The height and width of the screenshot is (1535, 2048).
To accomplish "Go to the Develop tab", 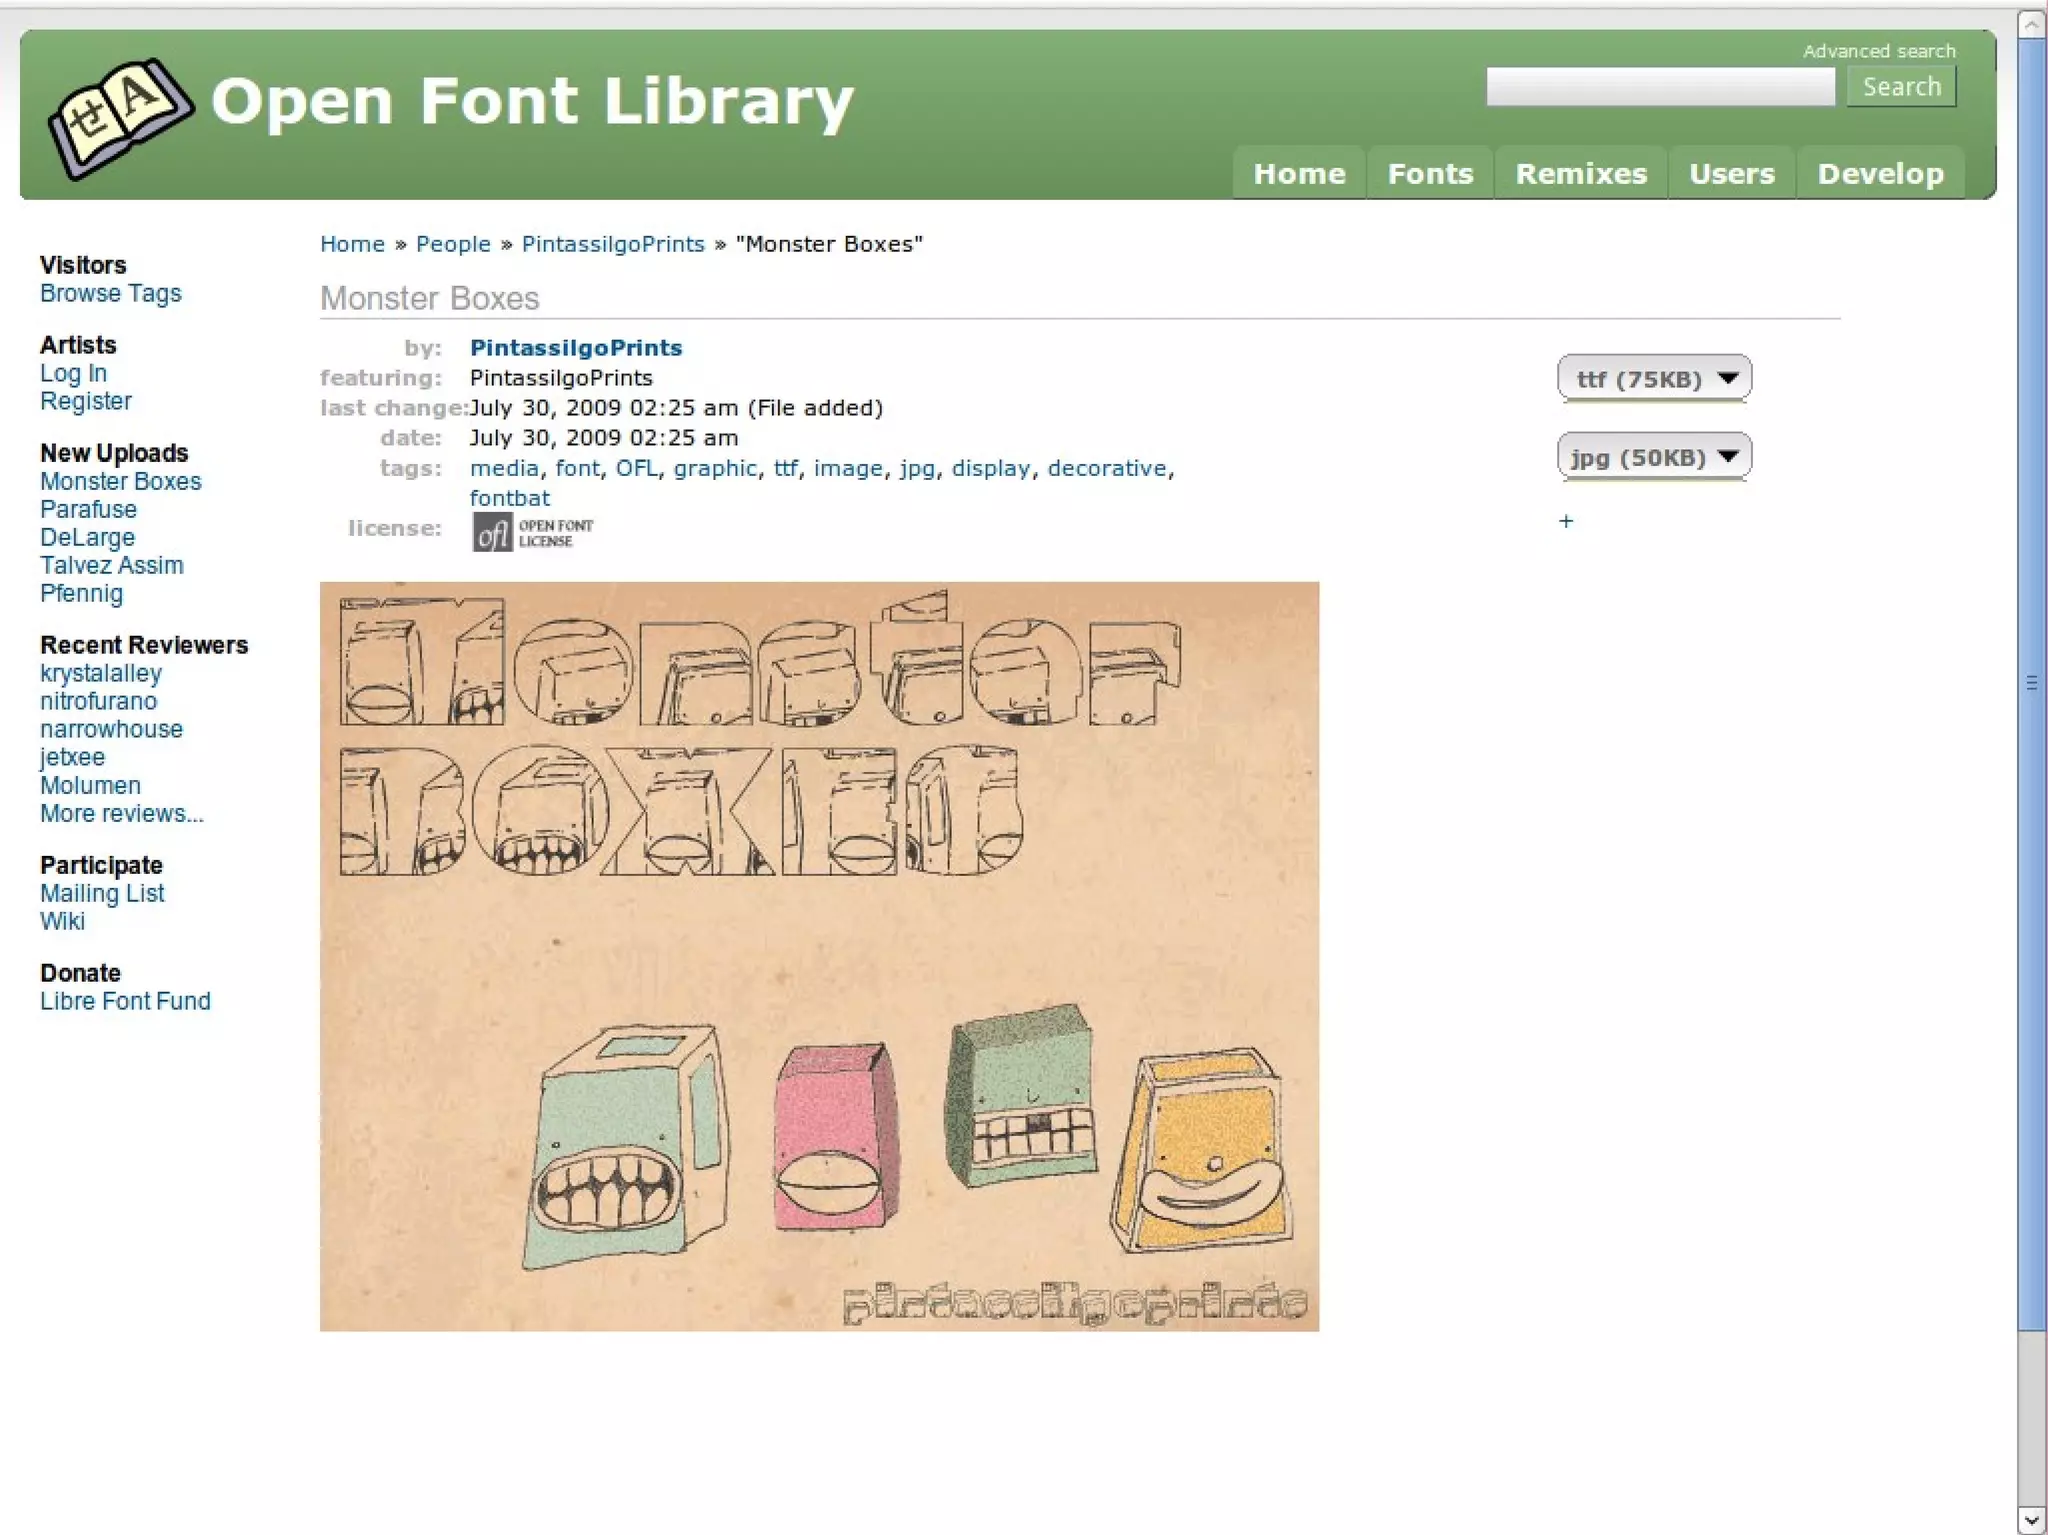I will click(x=1880, y=174).
